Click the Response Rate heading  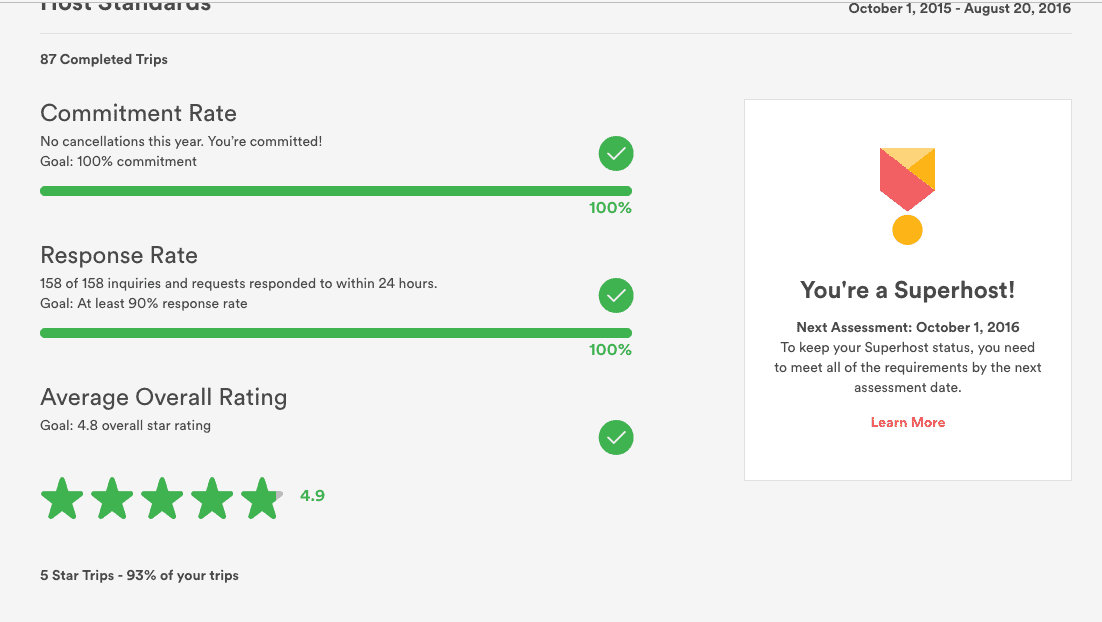(119, 255)
